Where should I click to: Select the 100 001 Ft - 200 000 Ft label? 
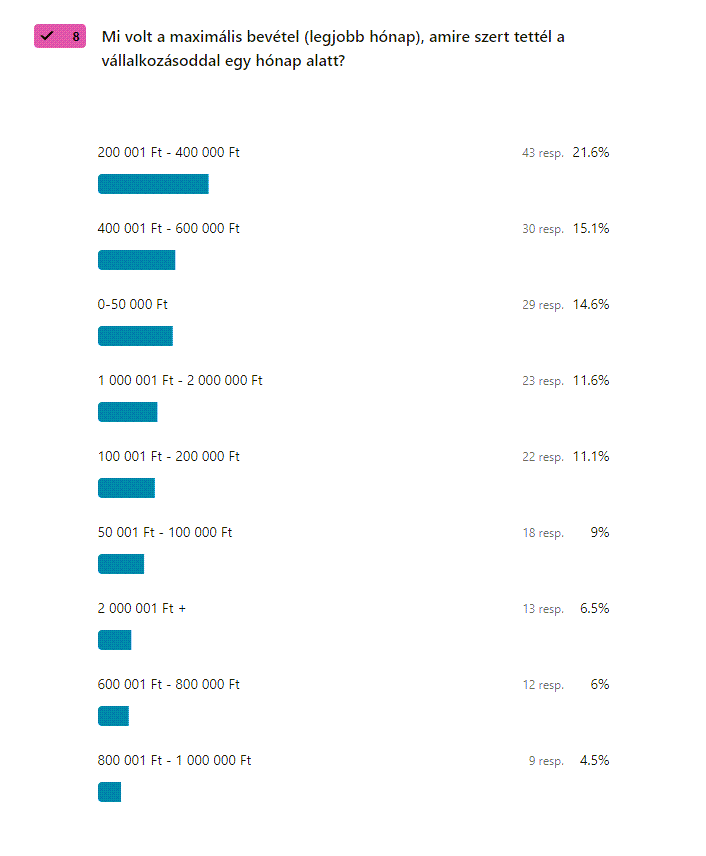pyautogui.click(x=168, y=456)
